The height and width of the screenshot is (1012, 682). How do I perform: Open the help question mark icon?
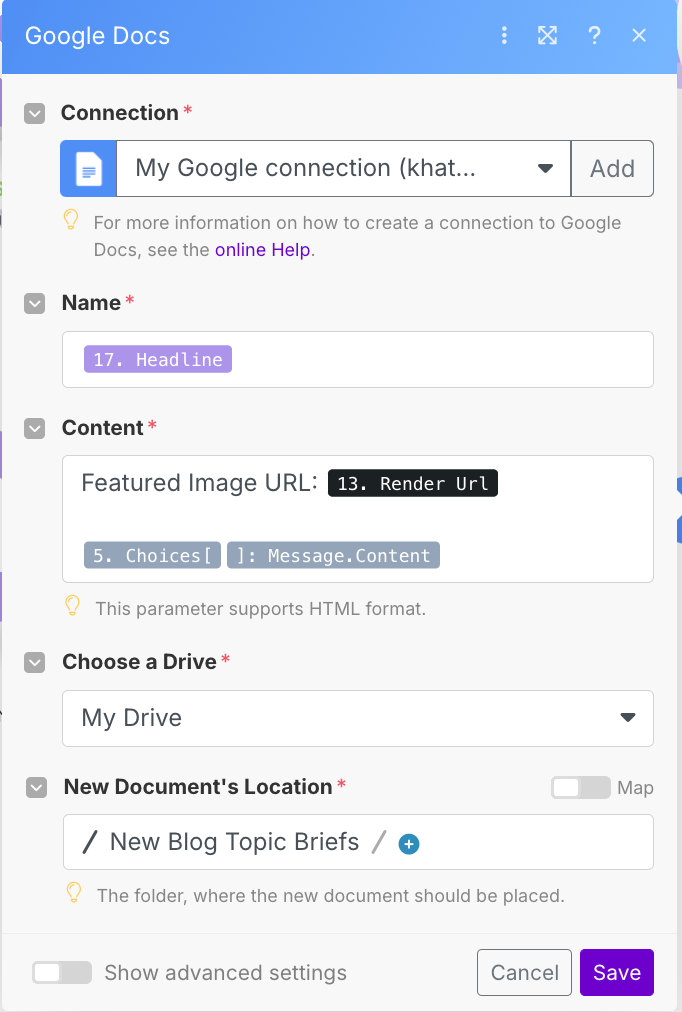pos(594,36)
